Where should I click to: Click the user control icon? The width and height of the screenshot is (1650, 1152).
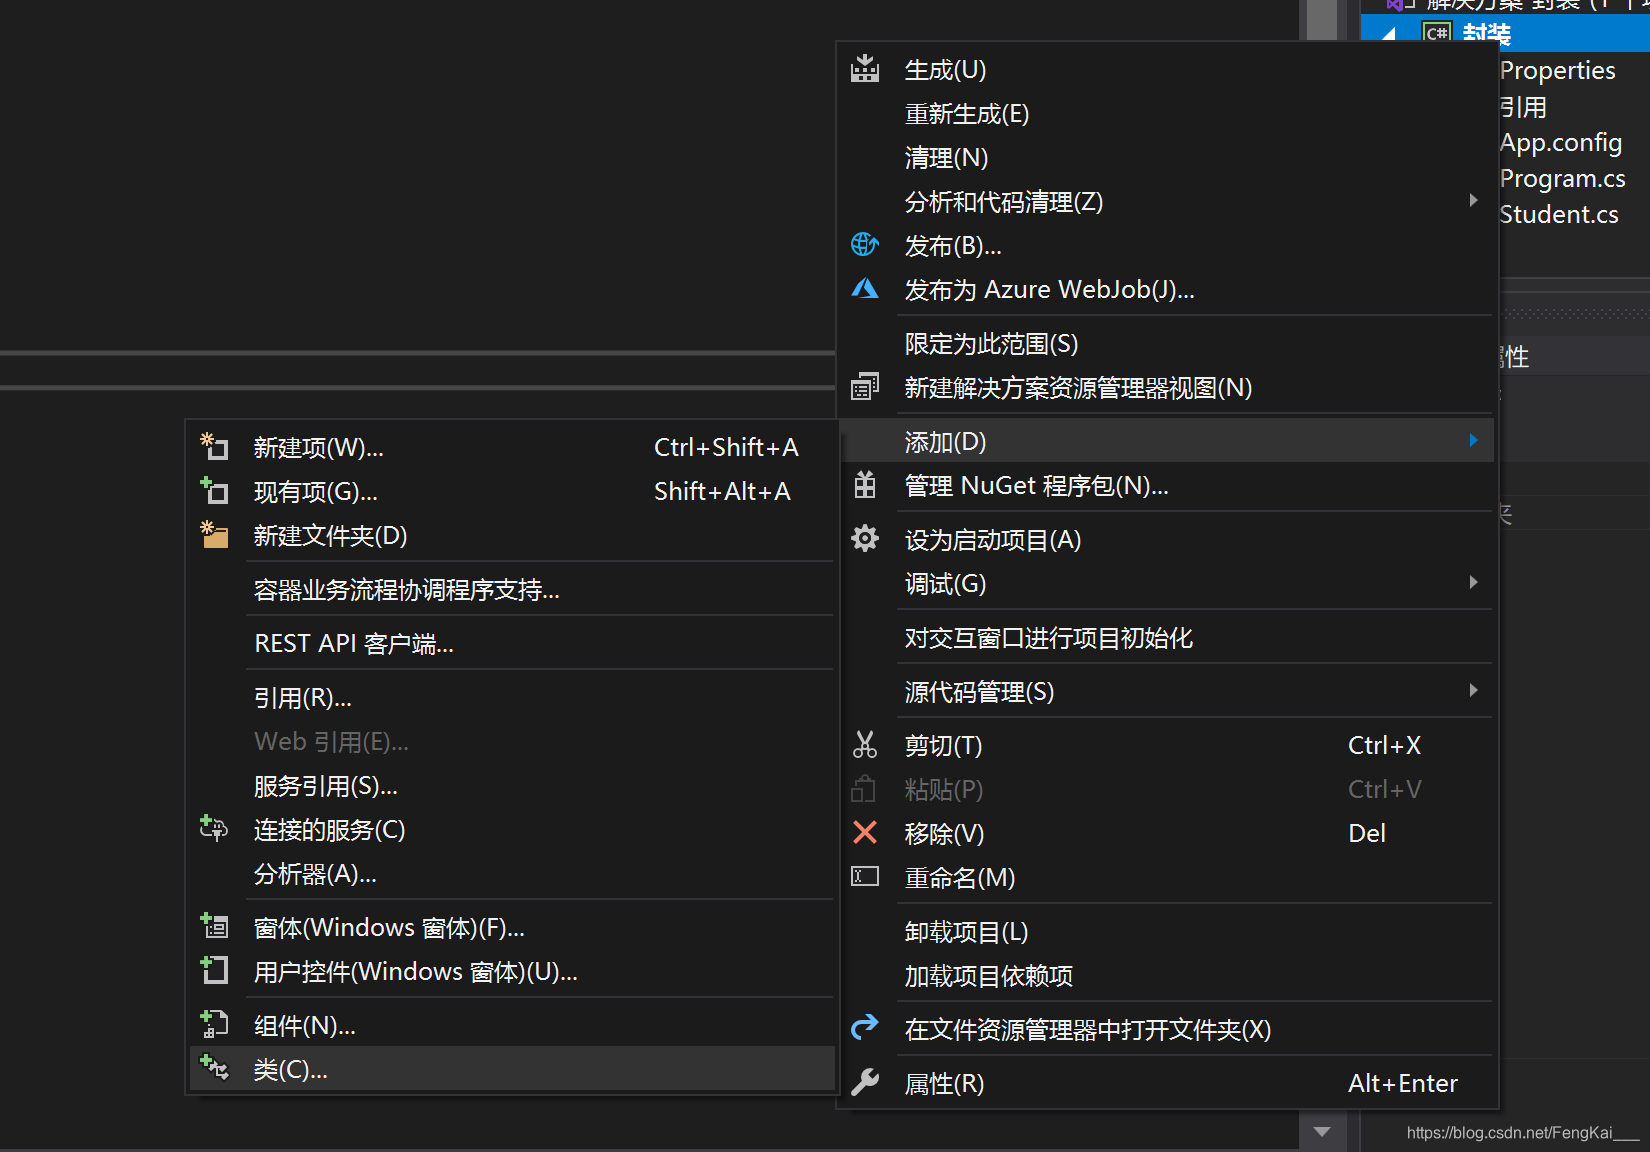point(214,970)
